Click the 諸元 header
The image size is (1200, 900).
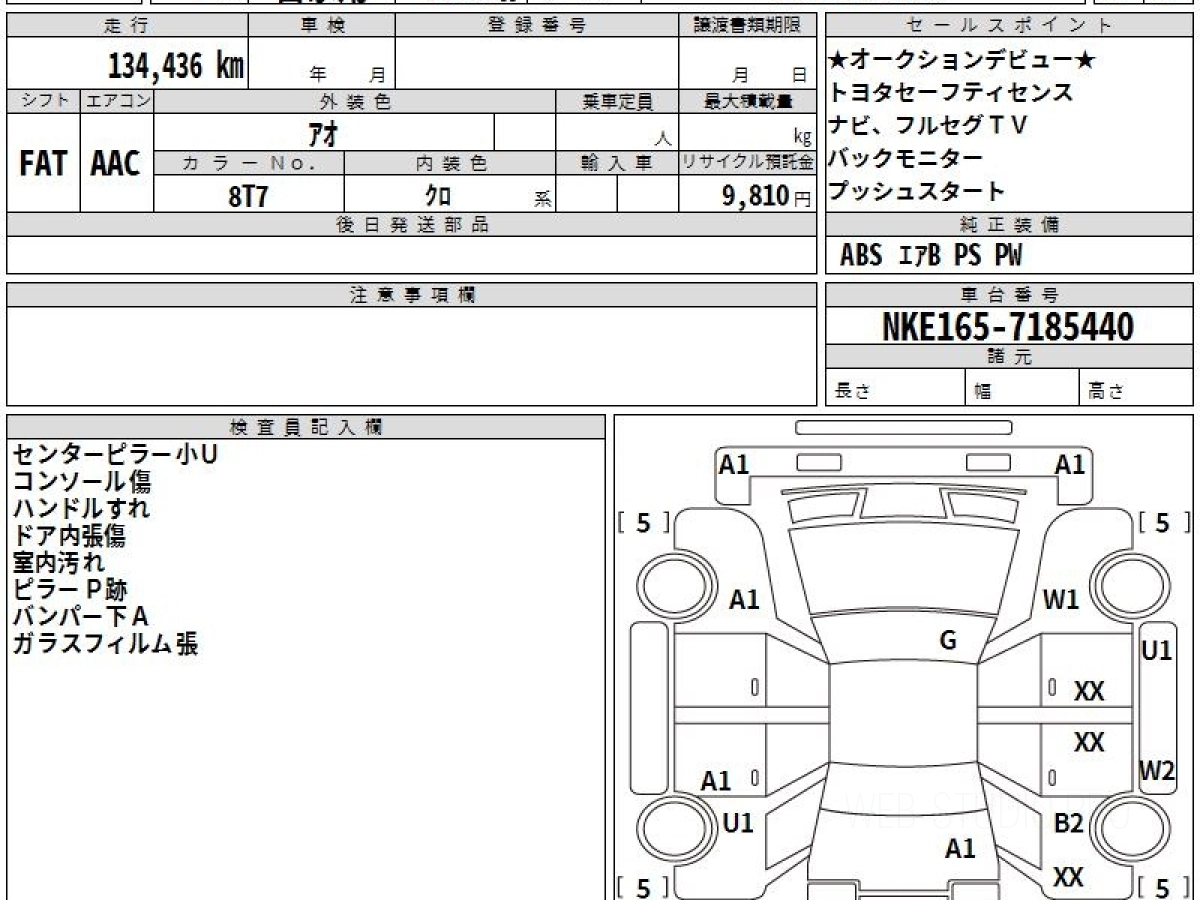coord(1010,357)
